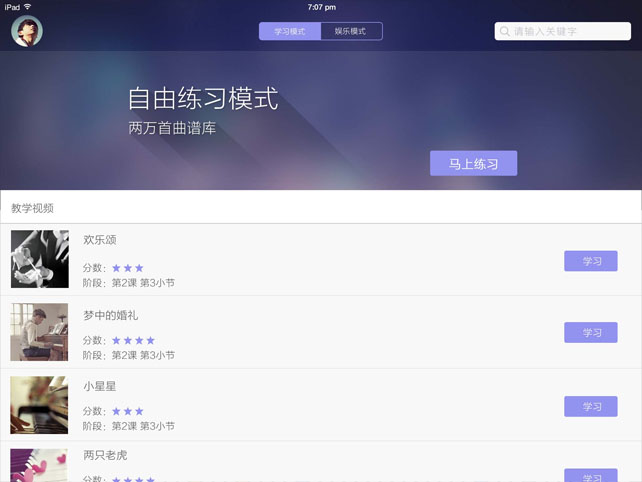The height and width of the screenshot is (482, 642).
Task: Switch to 娱乐模式 tab
Action: coord(352,31)
